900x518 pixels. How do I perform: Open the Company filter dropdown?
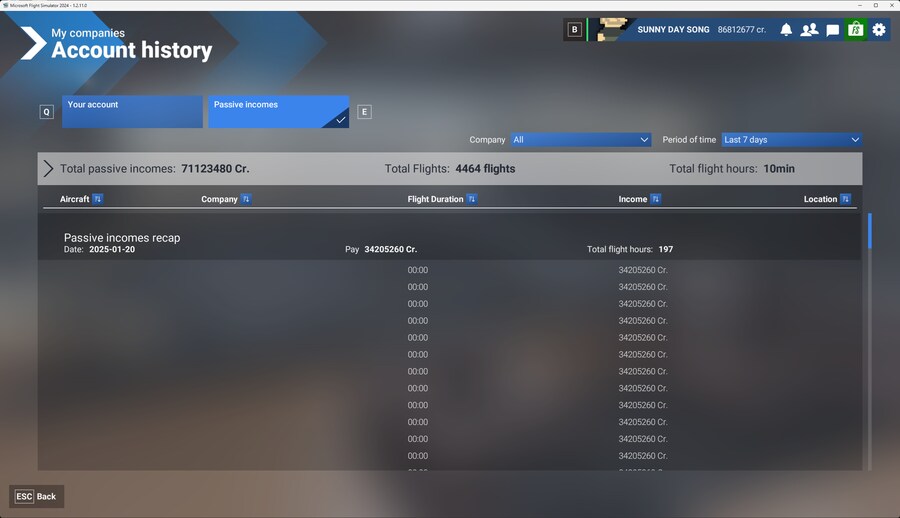581,140
